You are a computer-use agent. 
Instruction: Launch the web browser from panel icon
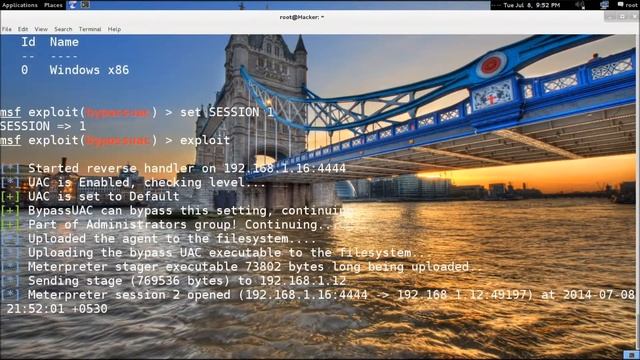[x=73, y=5]
